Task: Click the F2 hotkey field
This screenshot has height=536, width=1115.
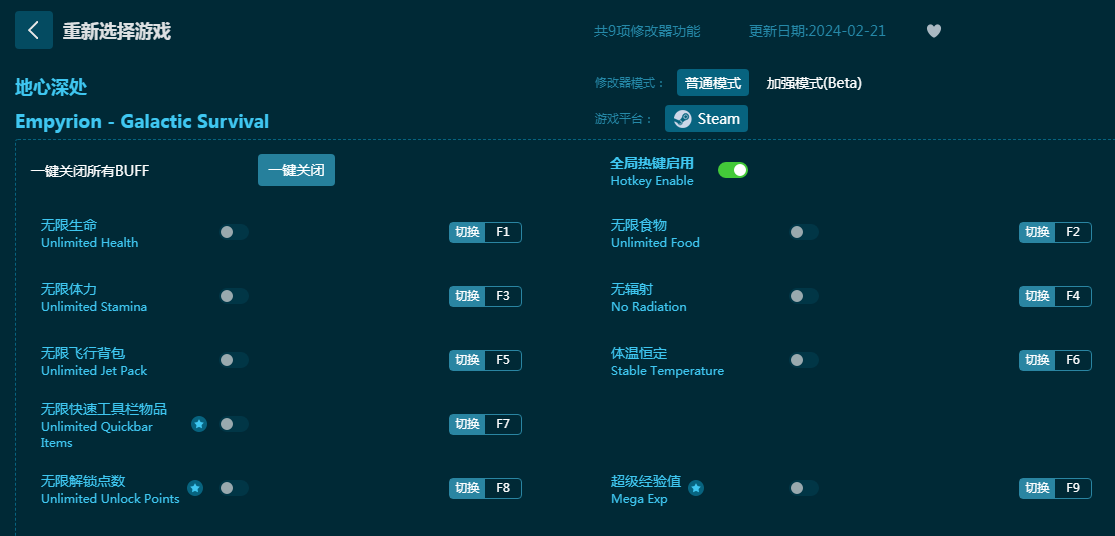Action: [x=1073, y=232]
